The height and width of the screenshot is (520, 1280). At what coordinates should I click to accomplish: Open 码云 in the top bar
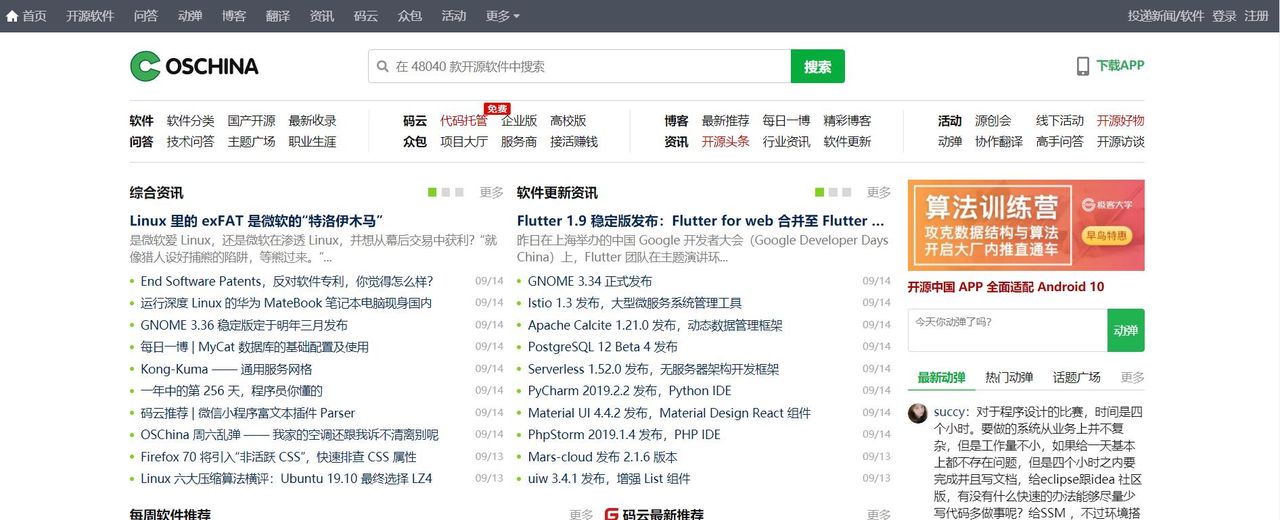click(x=366, y=16)
